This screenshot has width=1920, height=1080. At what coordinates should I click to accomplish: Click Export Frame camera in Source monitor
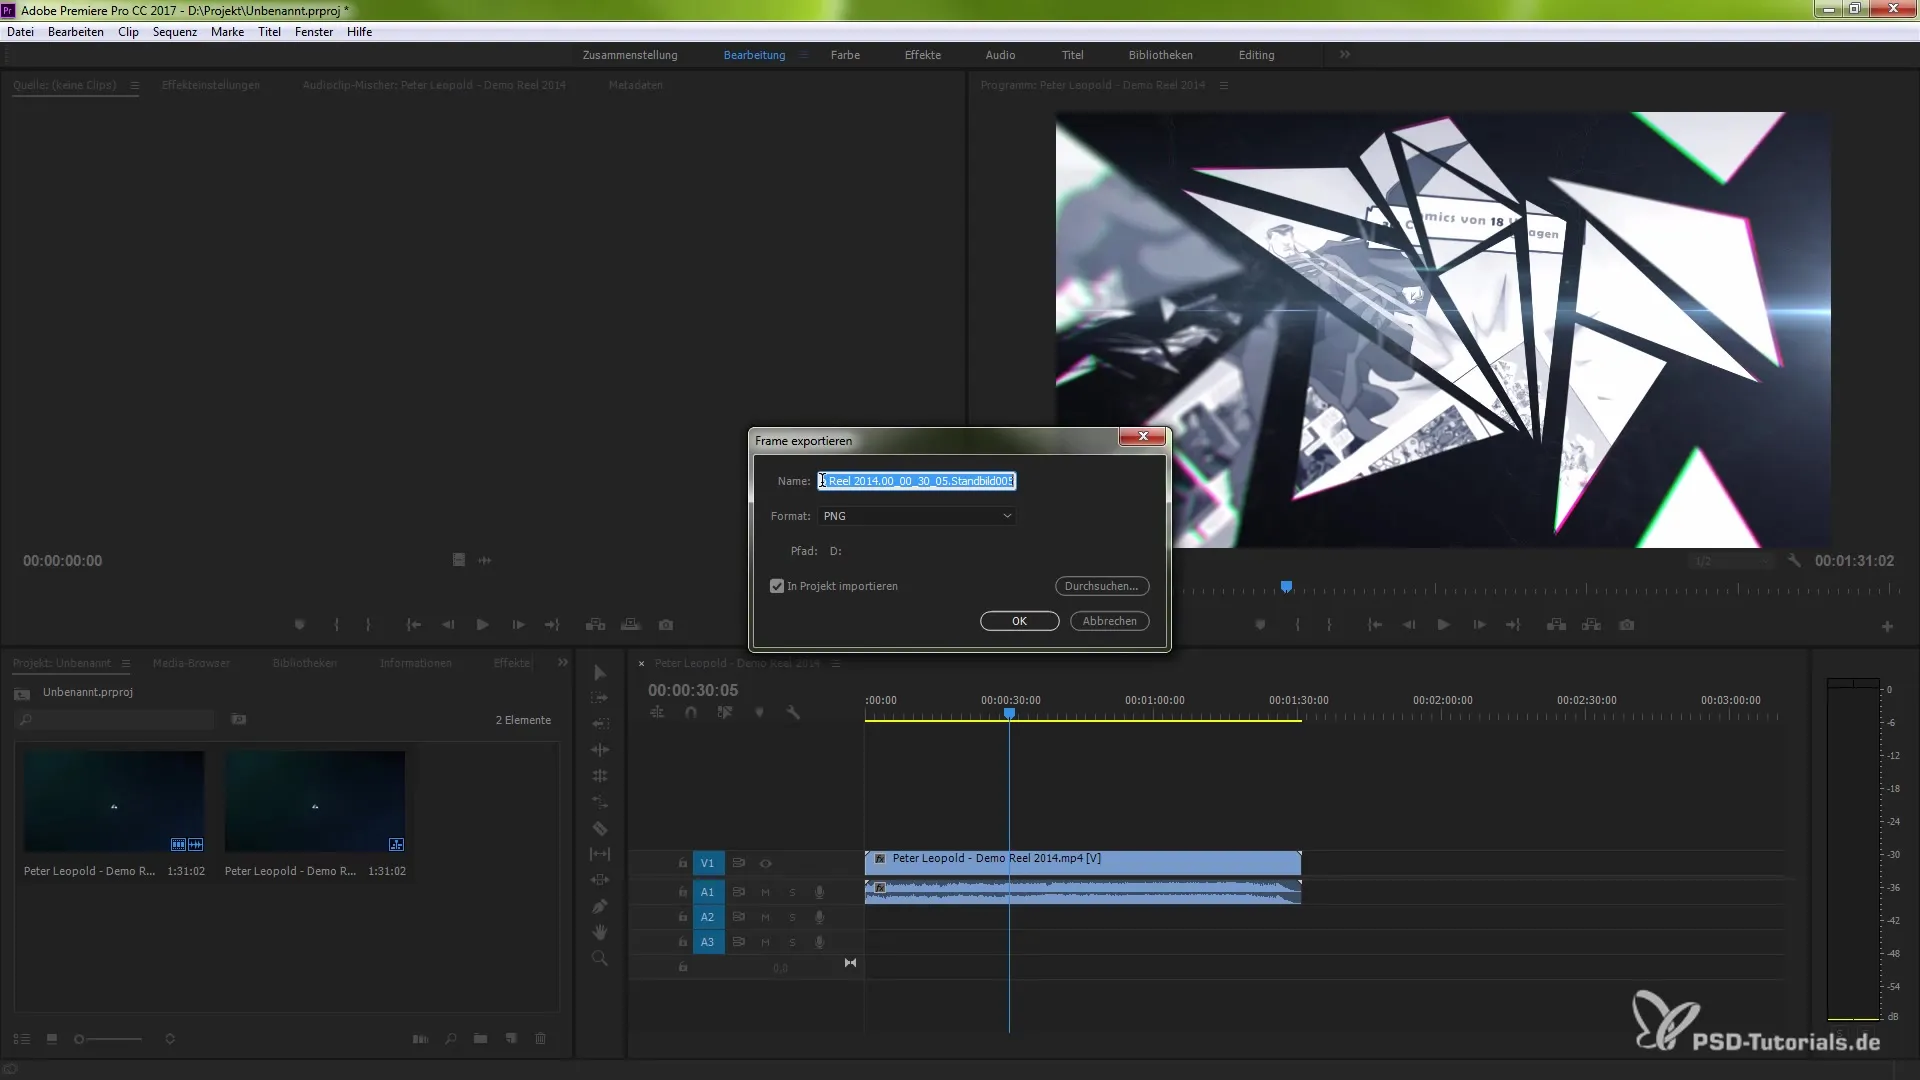(x=666, y=625)
